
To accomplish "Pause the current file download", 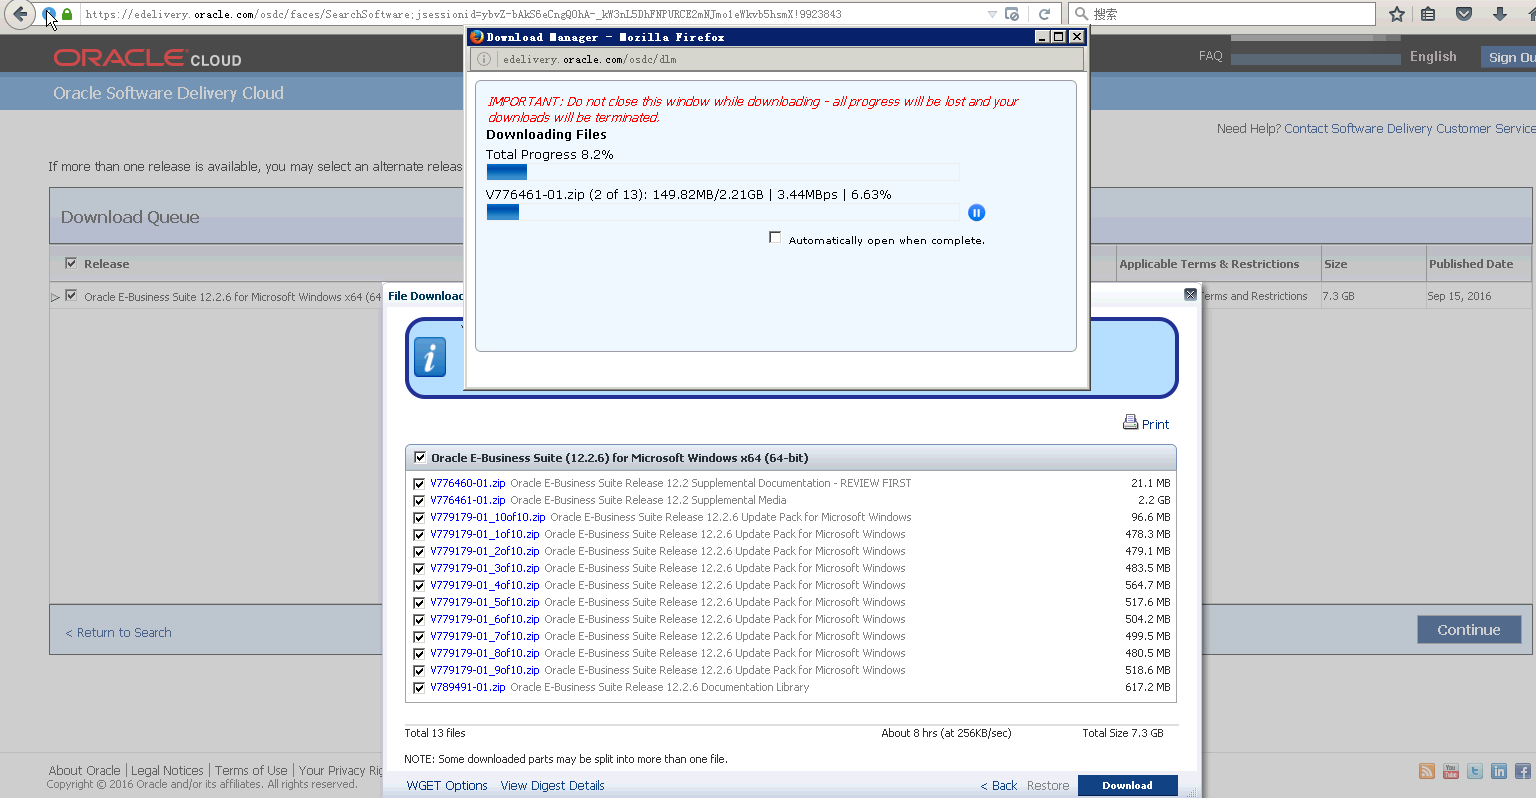I will point(976,212).
